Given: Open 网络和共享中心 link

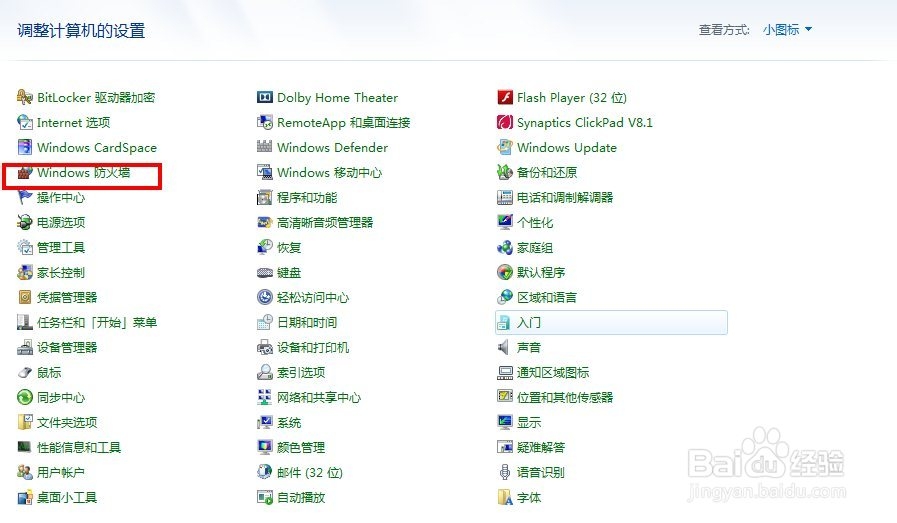Looking at the screenshot, I should click(319, 397).
